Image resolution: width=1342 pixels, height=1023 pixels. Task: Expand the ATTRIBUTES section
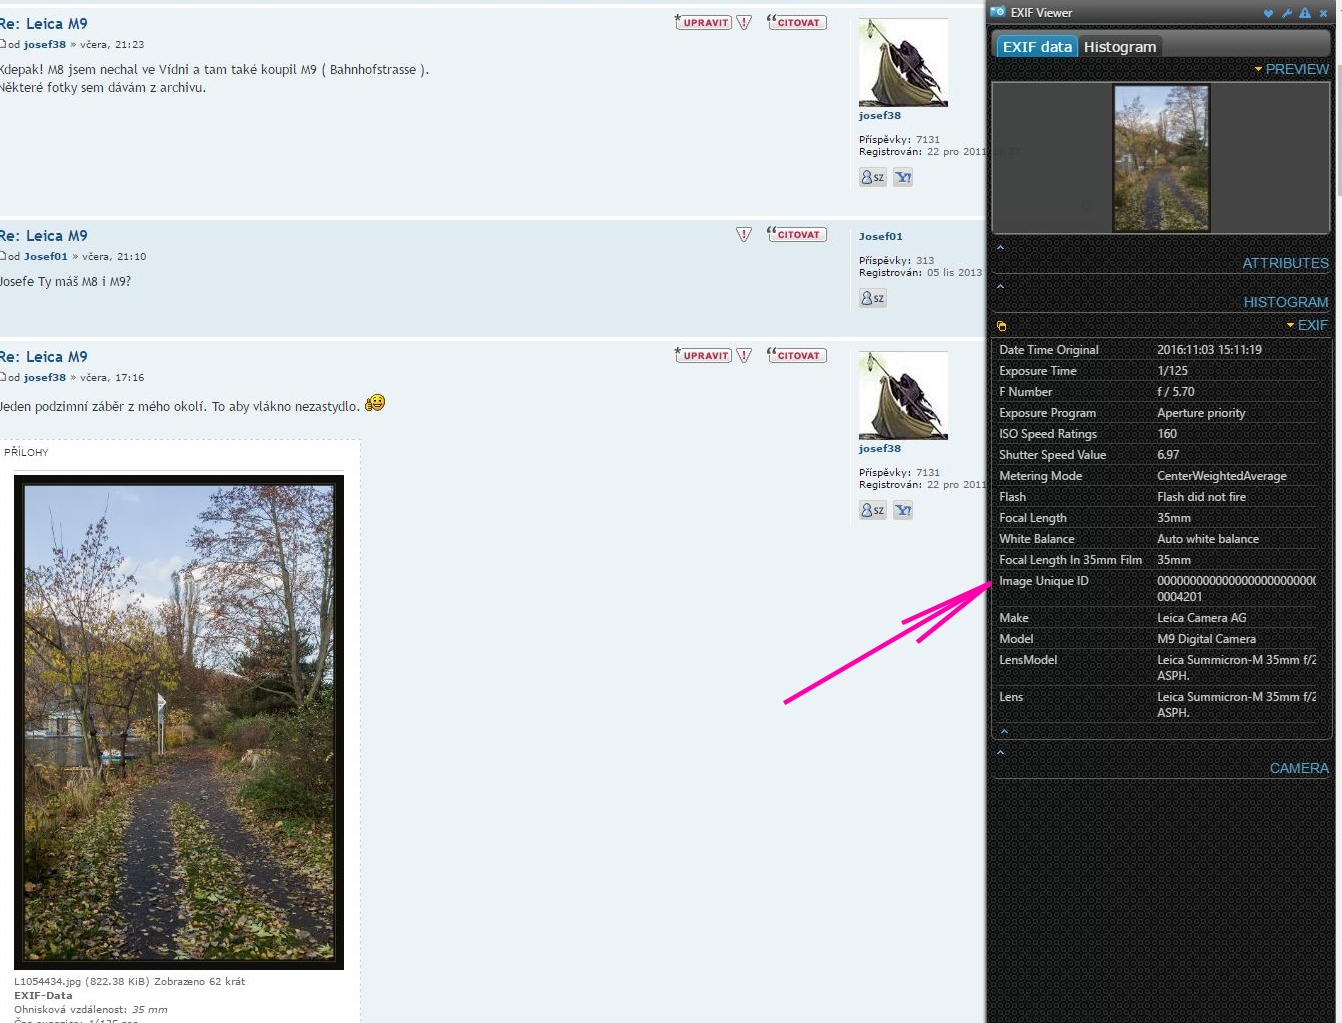tap(1285, 263)
